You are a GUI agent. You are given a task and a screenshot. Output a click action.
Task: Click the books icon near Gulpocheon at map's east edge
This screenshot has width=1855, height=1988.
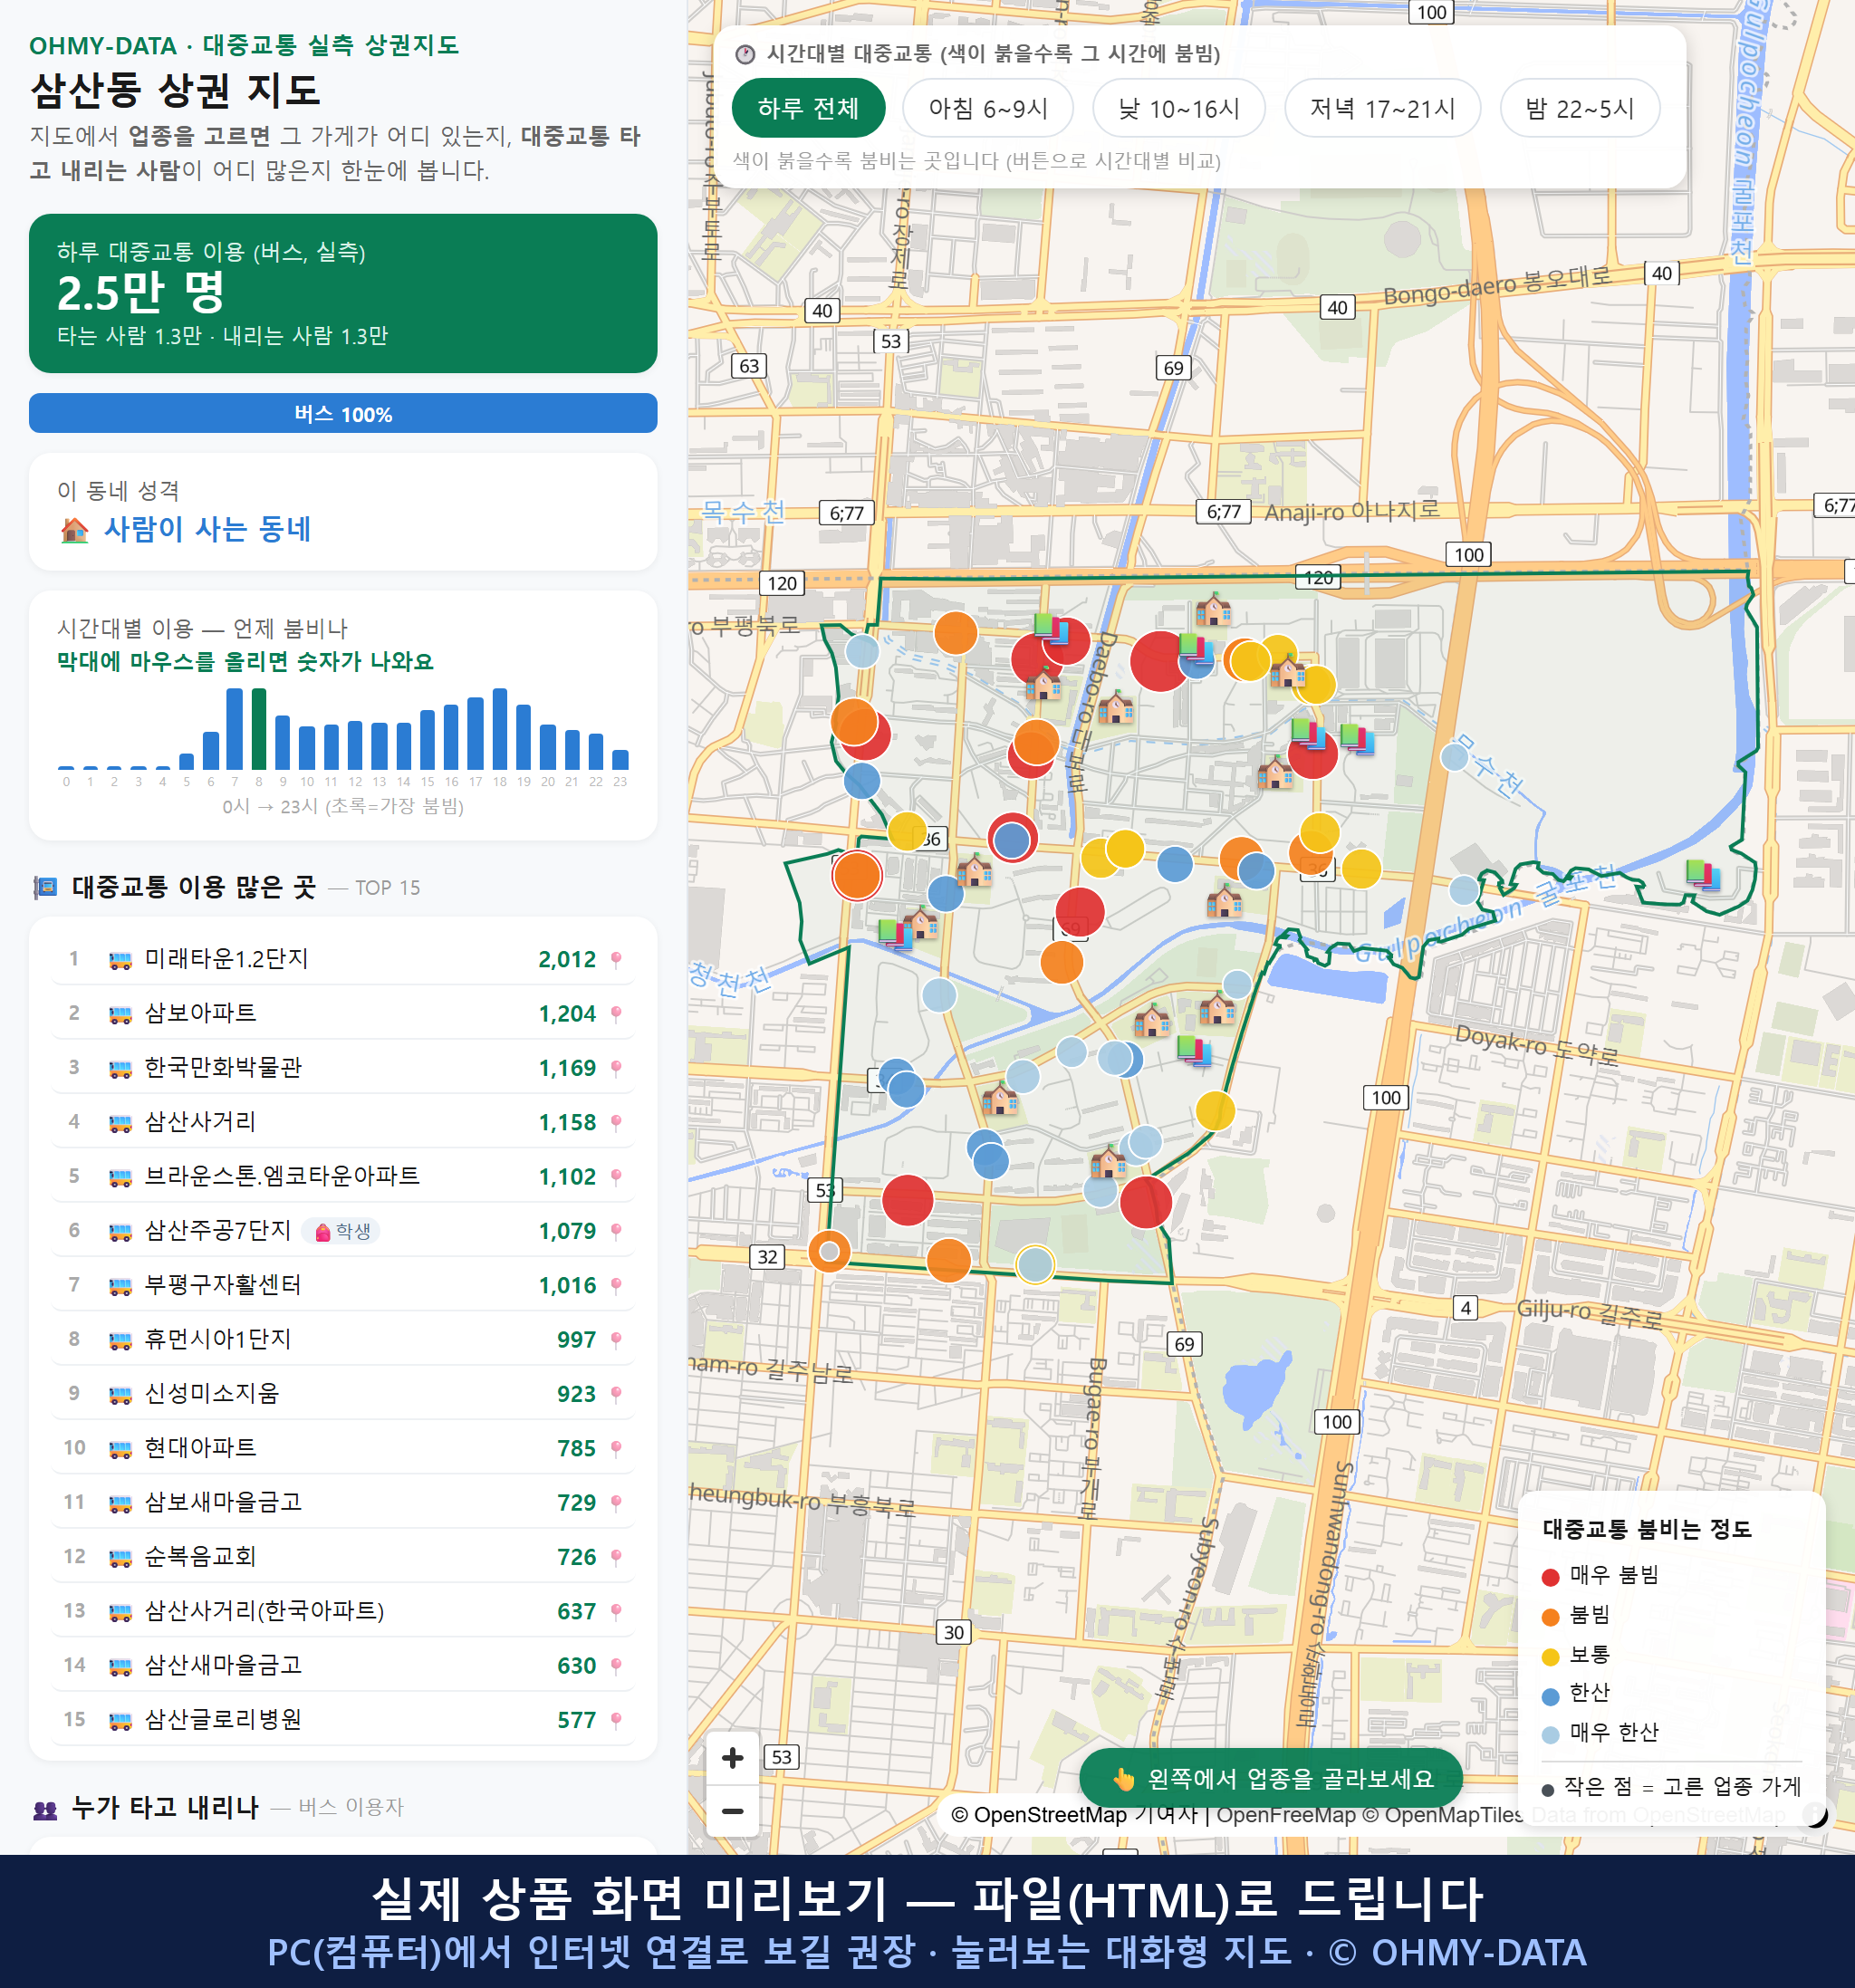point(1702,875)
